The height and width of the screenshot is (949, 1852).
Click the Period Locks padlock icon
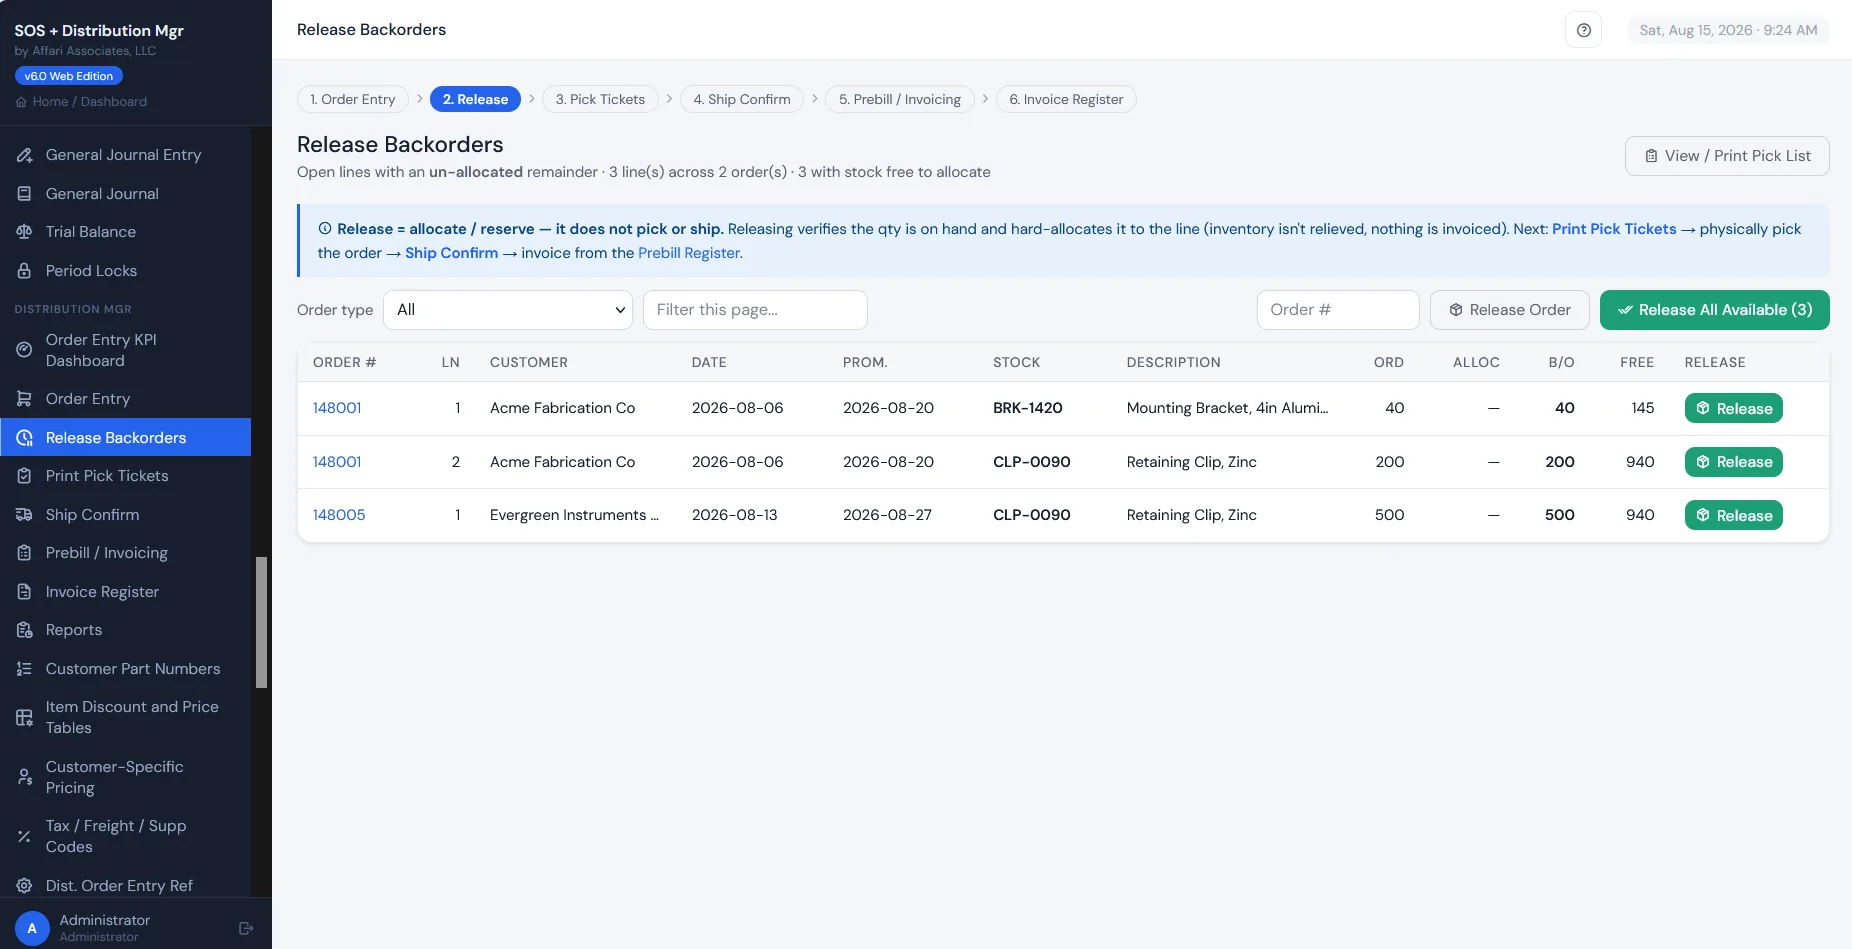coord(25,271)
